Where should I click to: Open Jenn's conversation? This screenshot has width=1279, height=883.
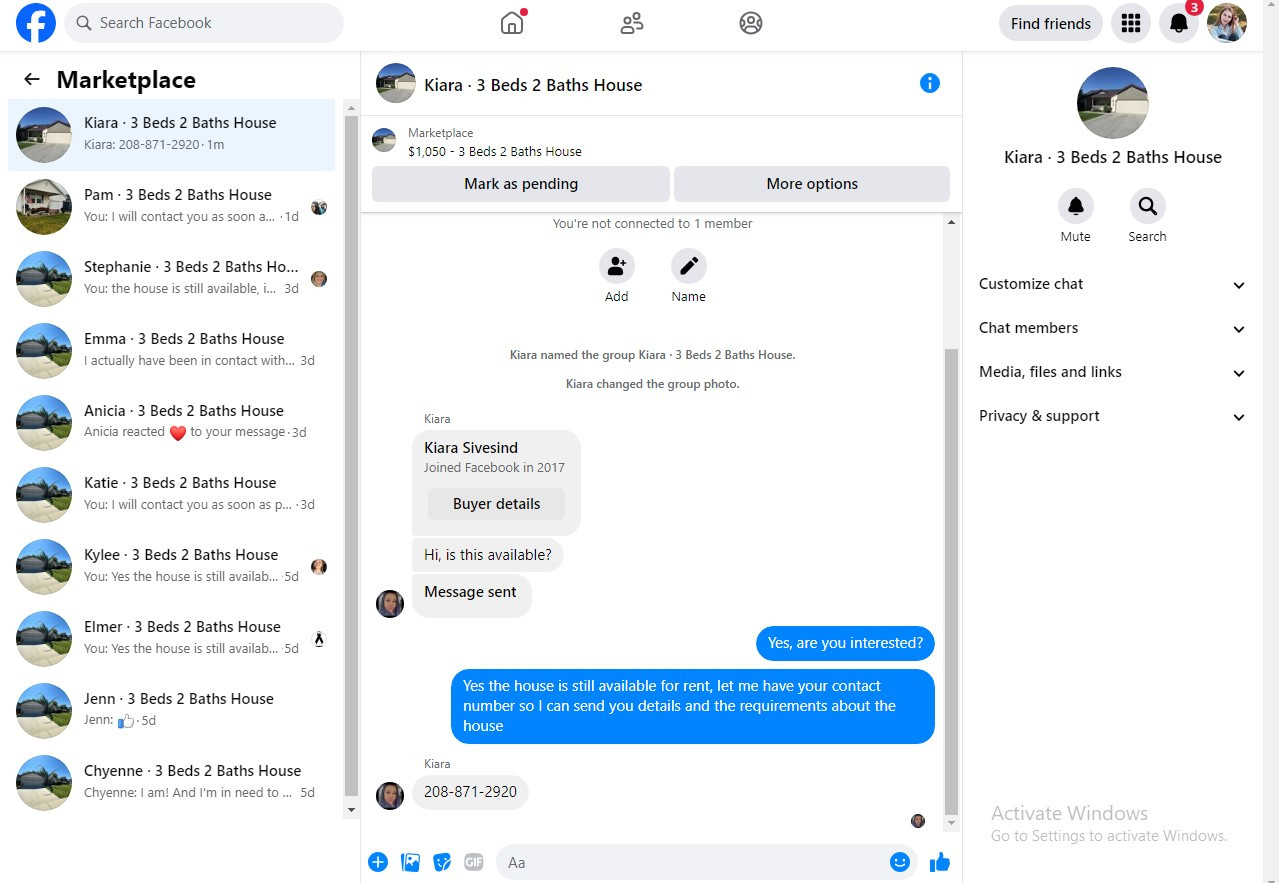coord(172,711)
